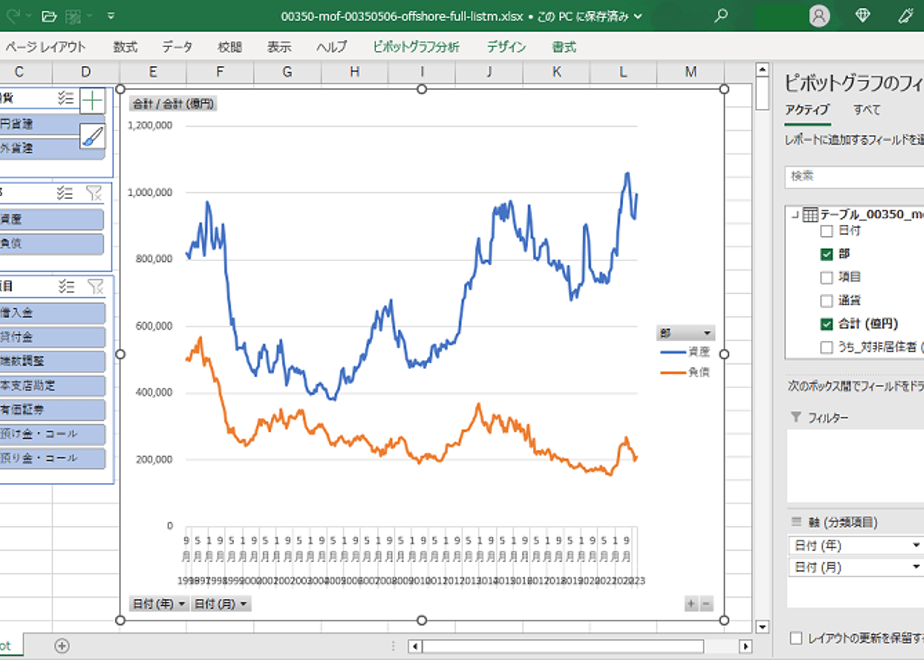The image size is (924, 660).
Task: Open the 表示 ribbon tab
Action: pos(279,47)
